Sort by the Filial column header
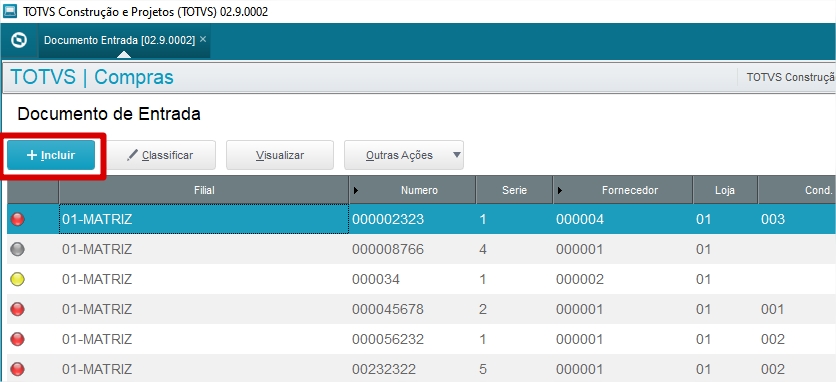This screenshot has height=382, width=836. pyautogui.click(x=204, y=190)
